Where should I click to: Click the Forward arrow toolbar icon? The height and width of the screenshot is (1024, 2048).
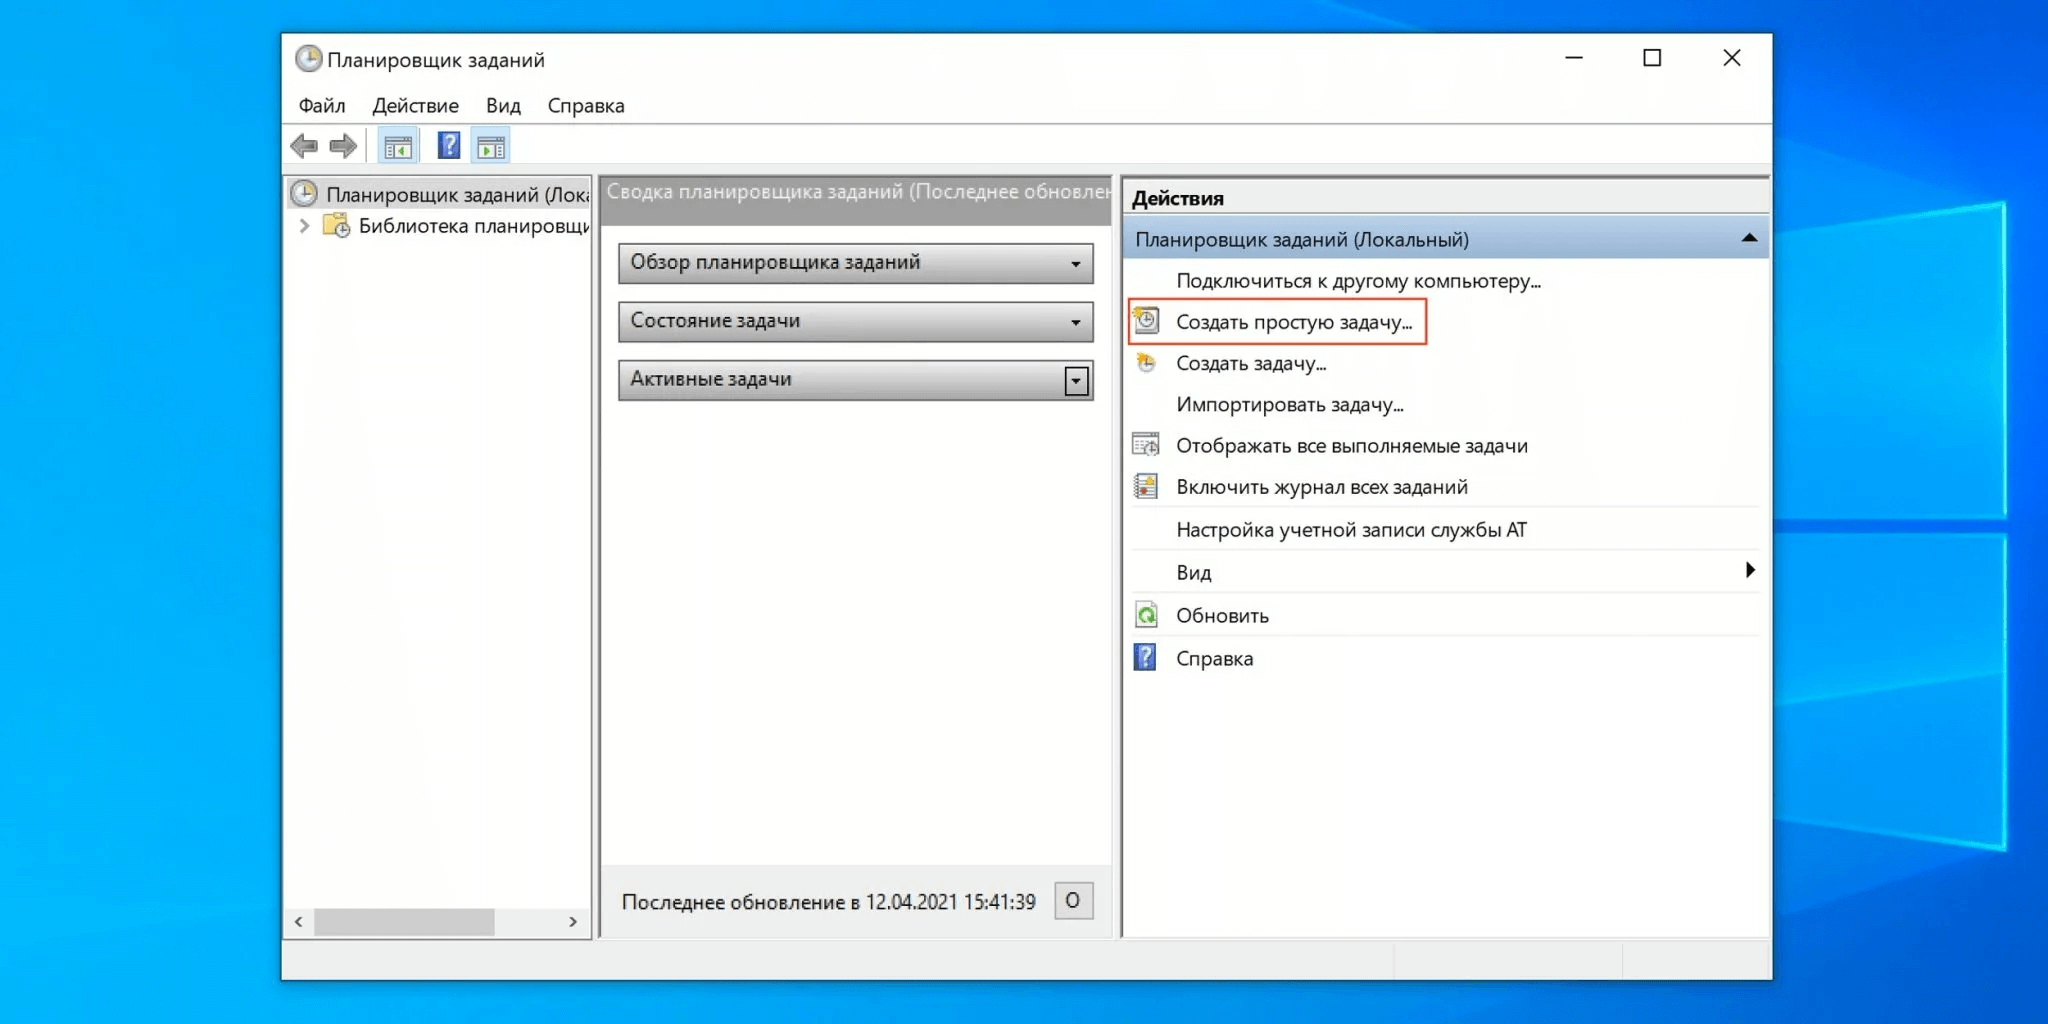coord(343,147)
